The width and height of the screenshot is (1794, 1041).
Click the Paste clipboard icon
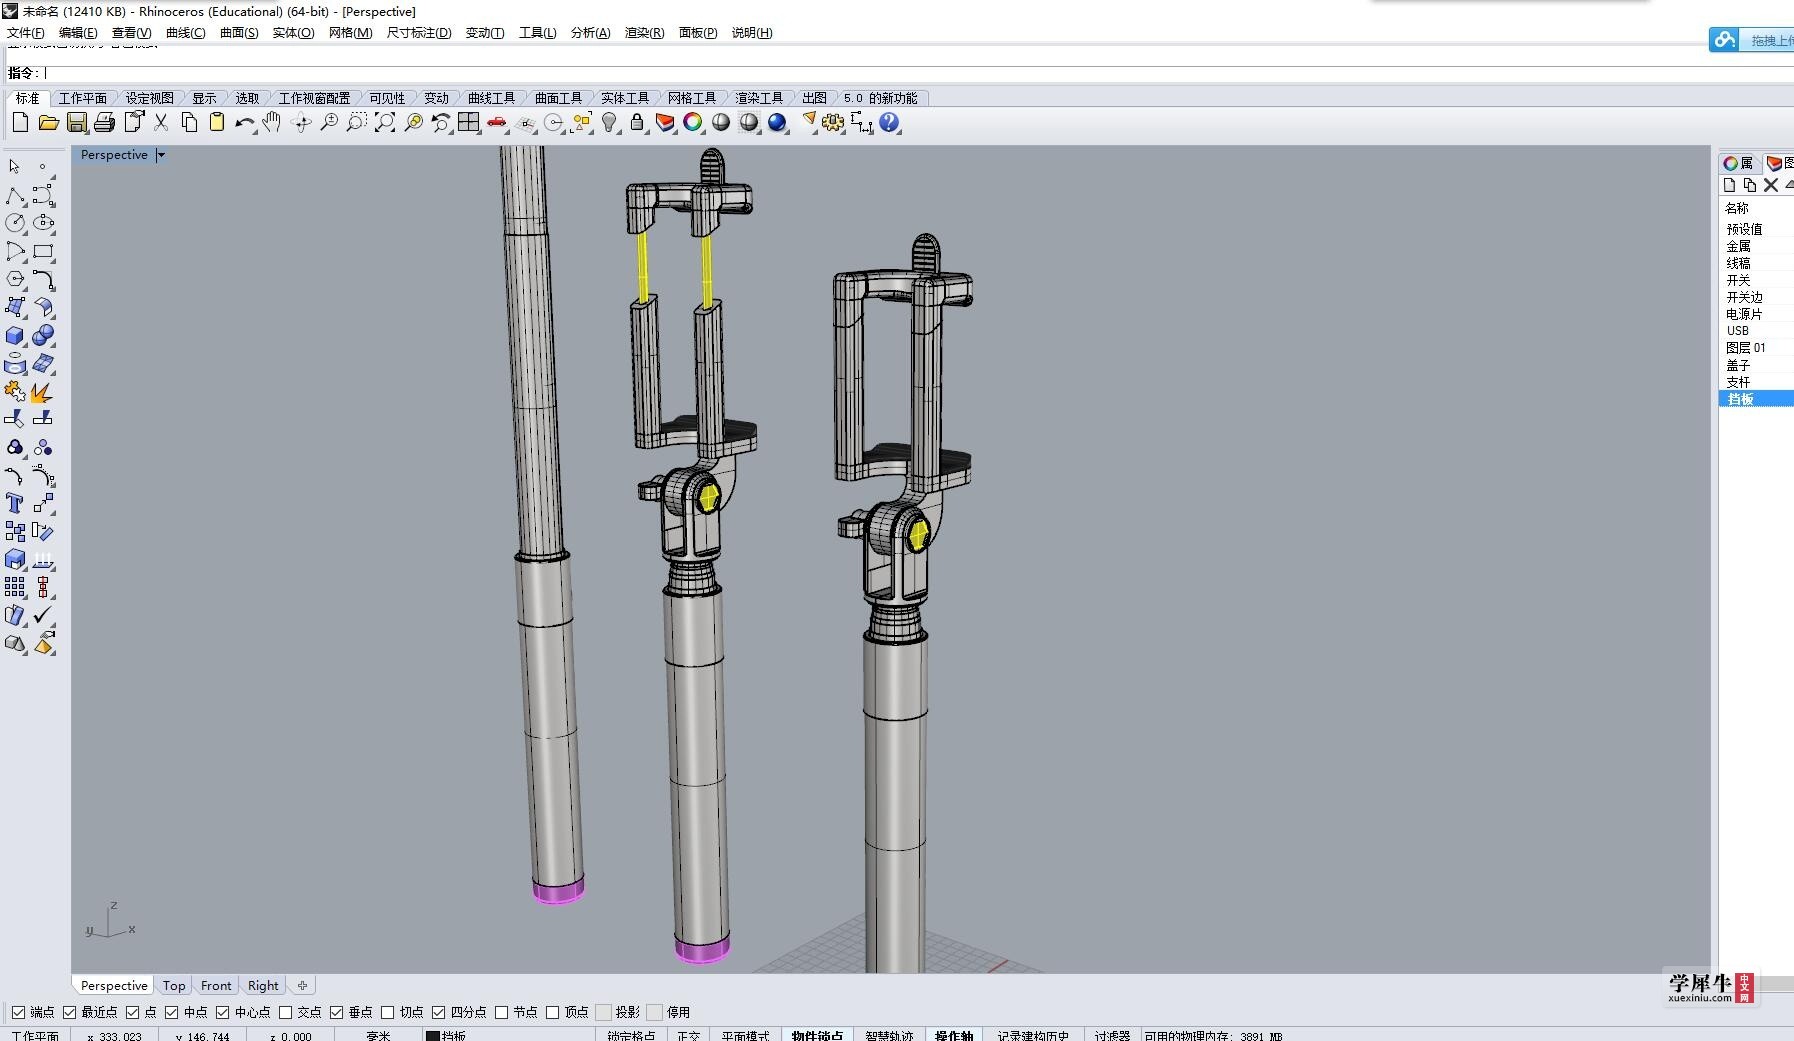coord(217,123)
